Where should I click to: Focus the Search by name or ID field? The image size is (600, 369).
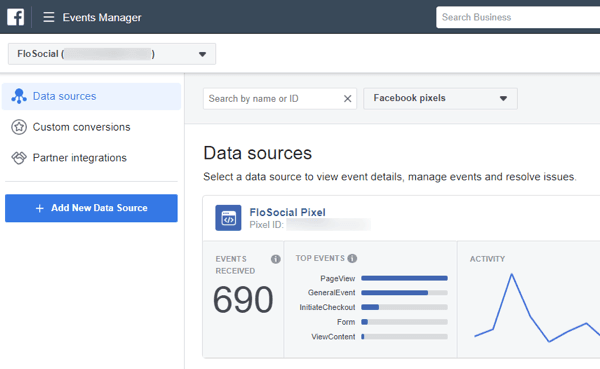(x=280, y=99)
